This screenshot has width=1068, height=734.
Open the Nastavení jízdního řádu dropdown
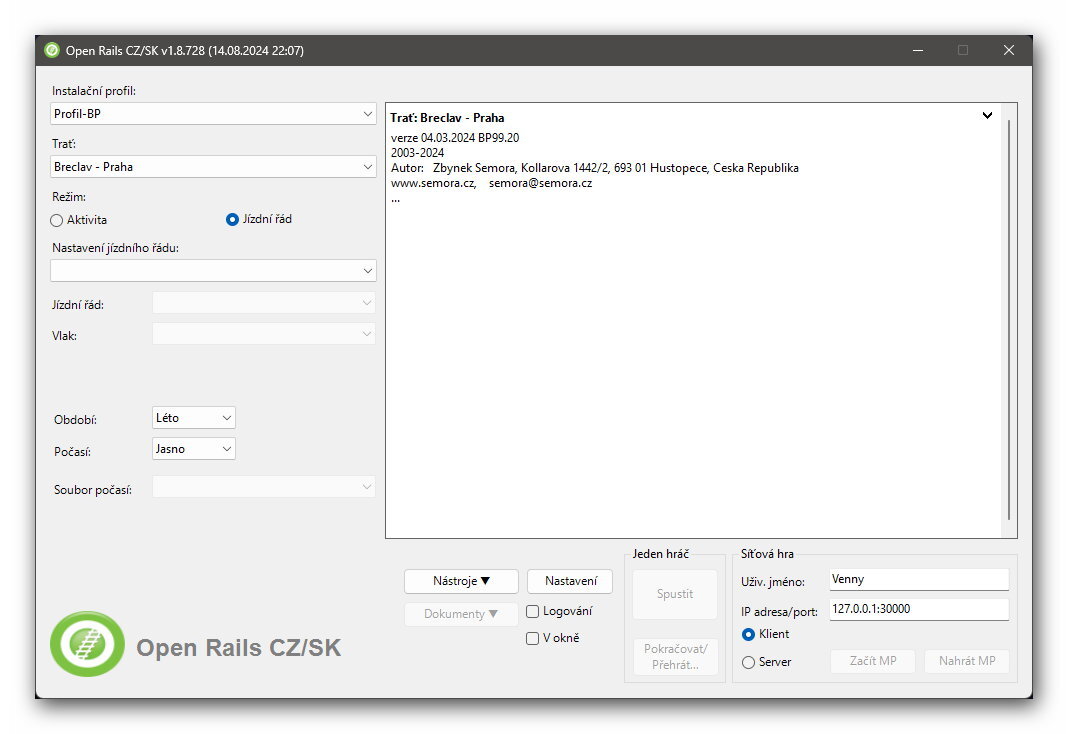point(213,271)
